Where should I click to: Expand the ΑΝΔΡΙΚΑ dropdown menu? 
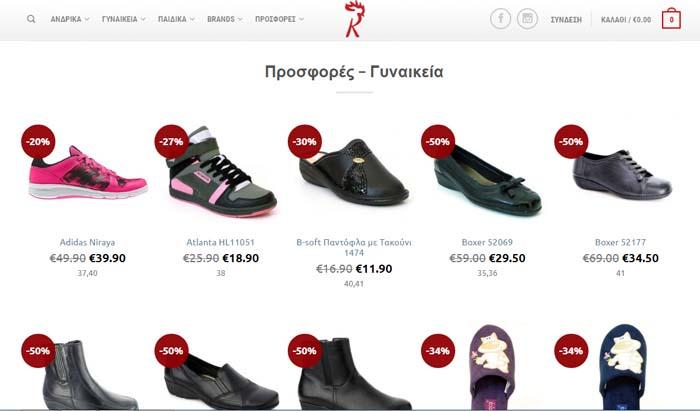(70, 19)
